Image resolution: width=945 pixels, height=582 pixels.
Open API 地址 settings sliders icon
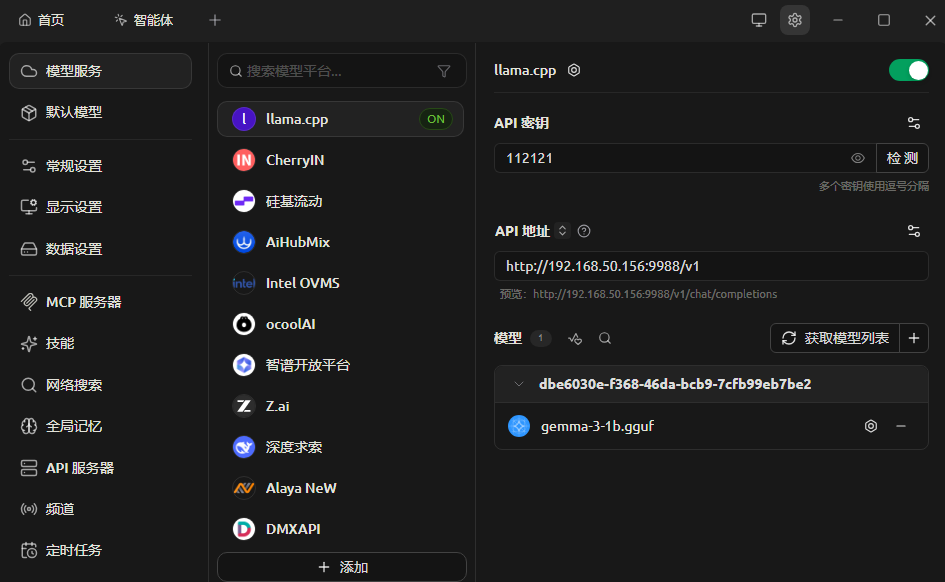(x=914, y=231)
